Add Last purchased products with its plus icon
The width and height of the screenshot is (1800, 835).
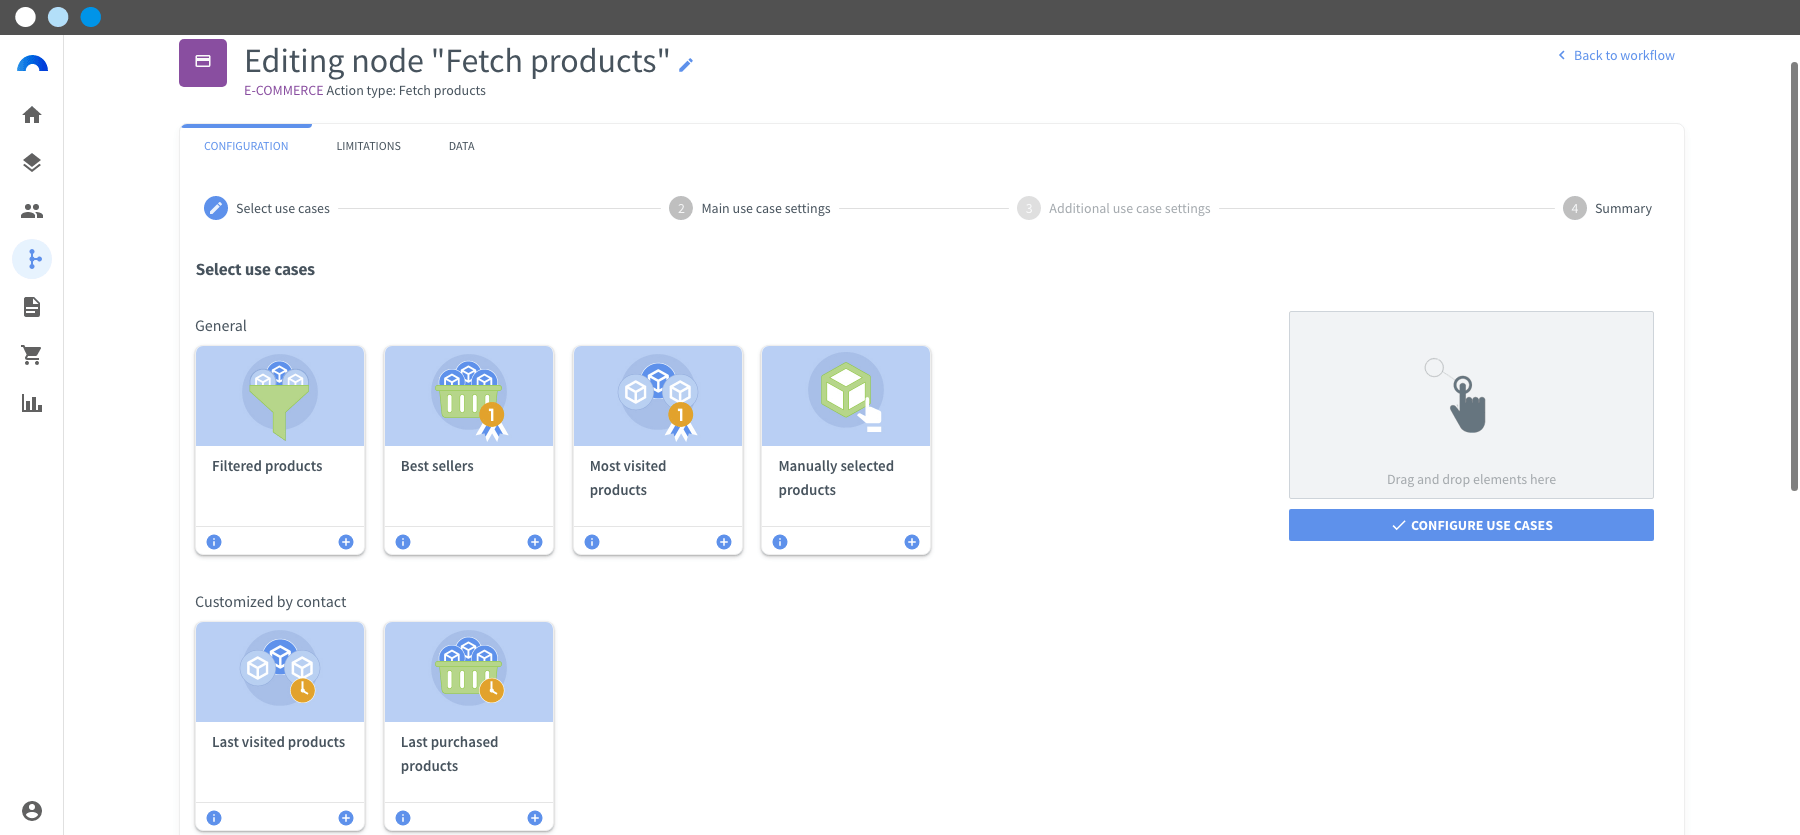pyautogui.click(x=535, y=818)
